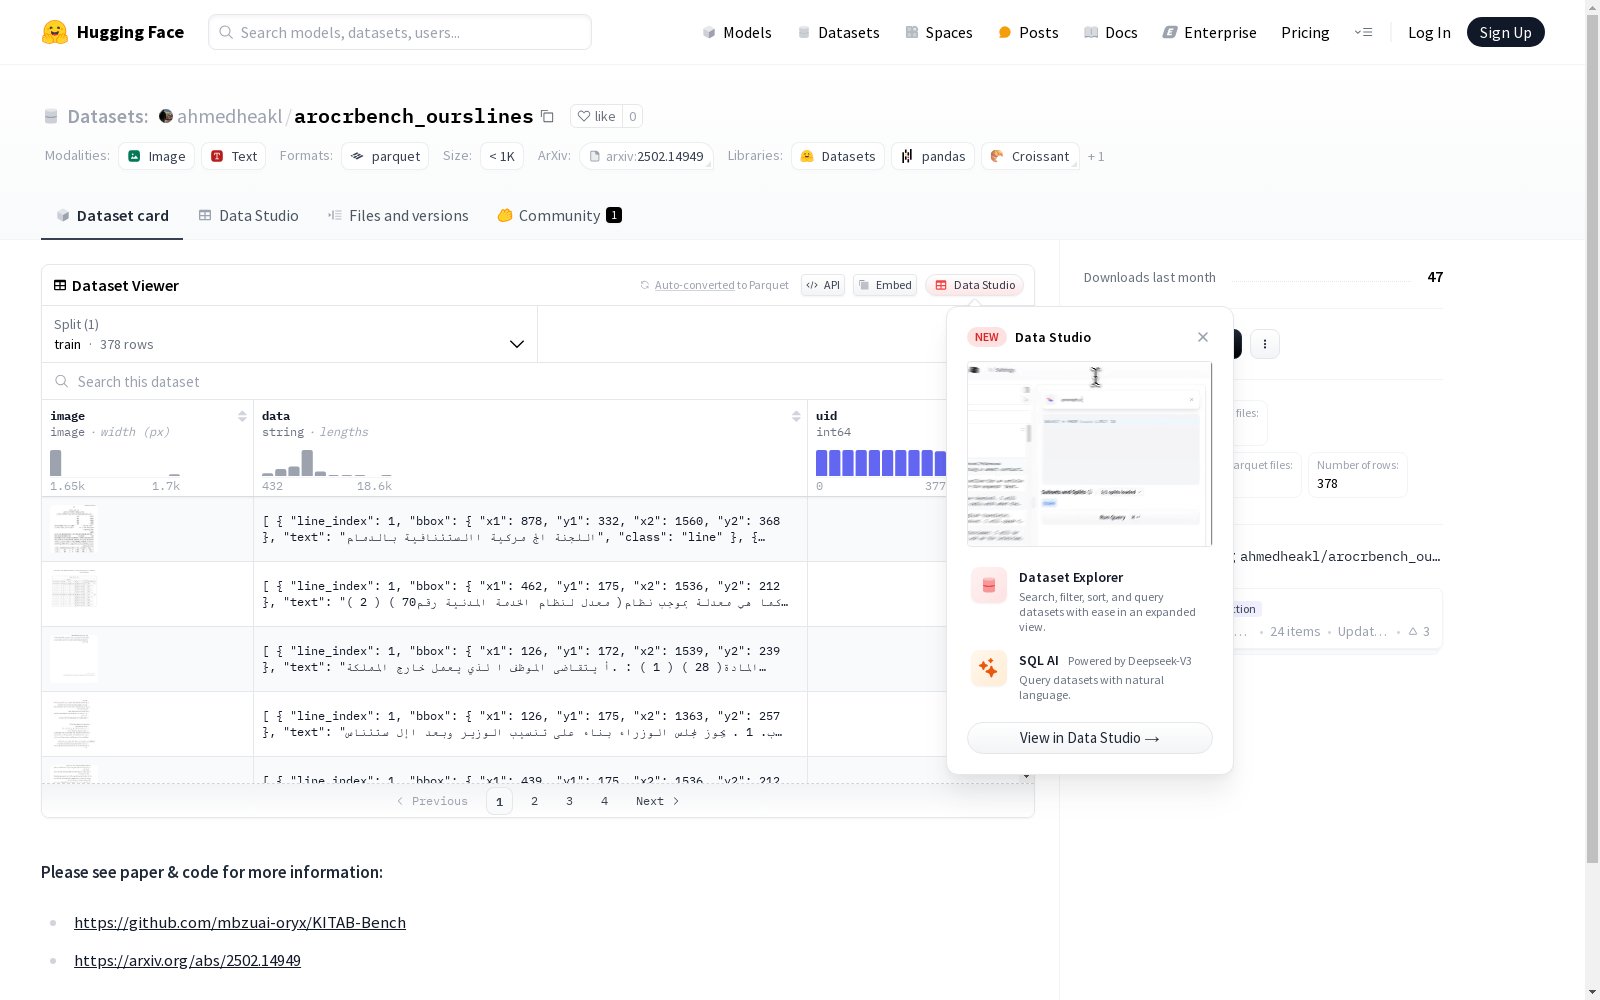Click the API button
The image size is (1600, 1000).
(823, 285)
